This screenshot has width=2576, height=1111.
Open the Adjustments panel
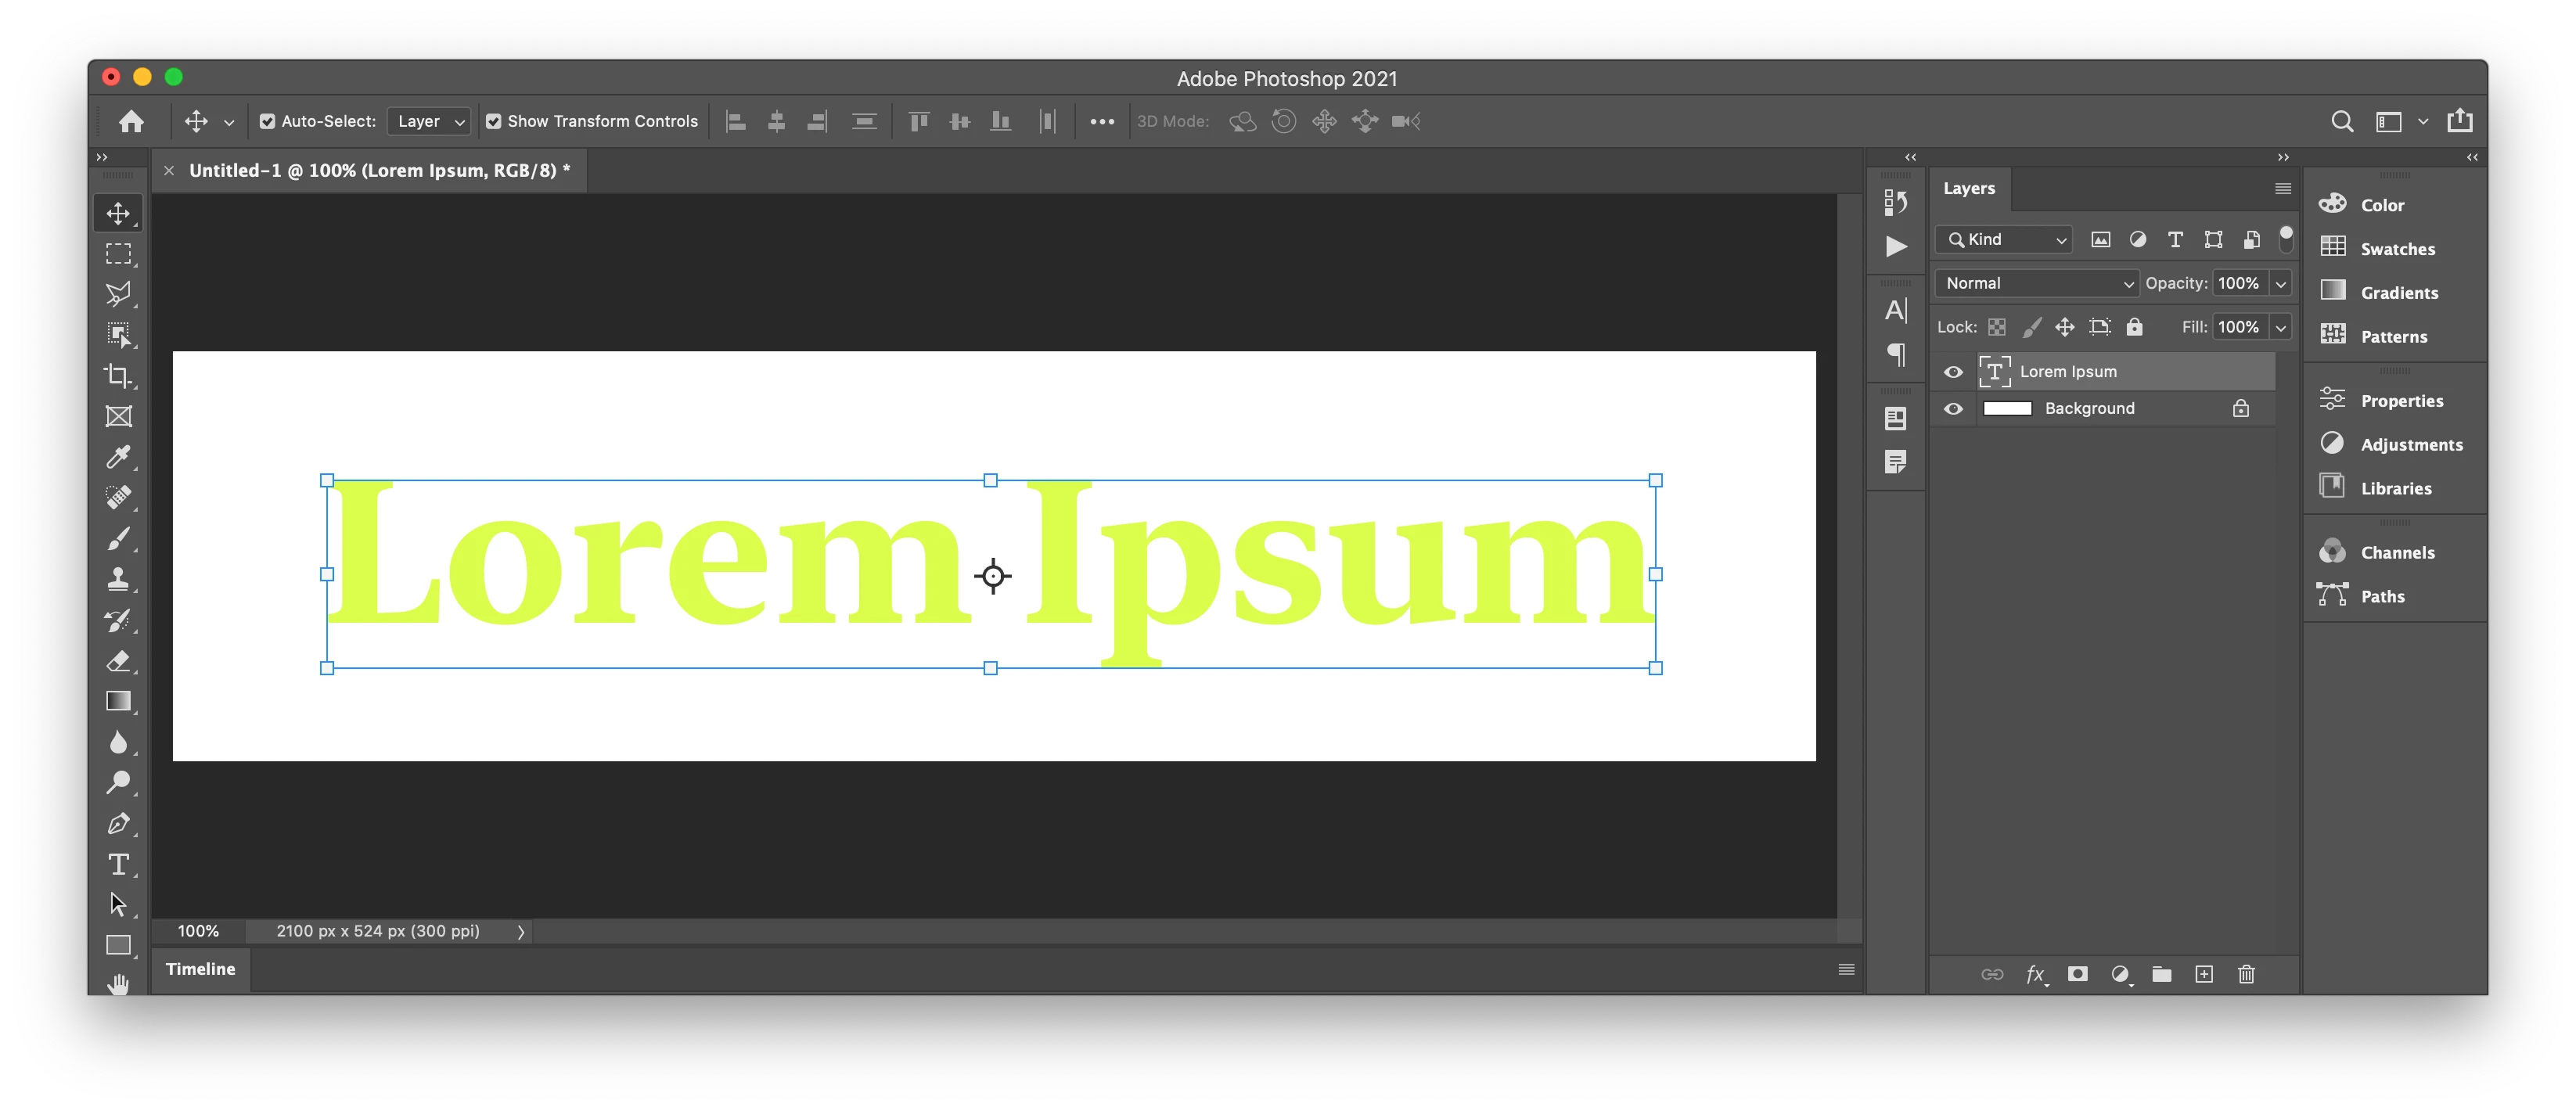(2410, 445)
